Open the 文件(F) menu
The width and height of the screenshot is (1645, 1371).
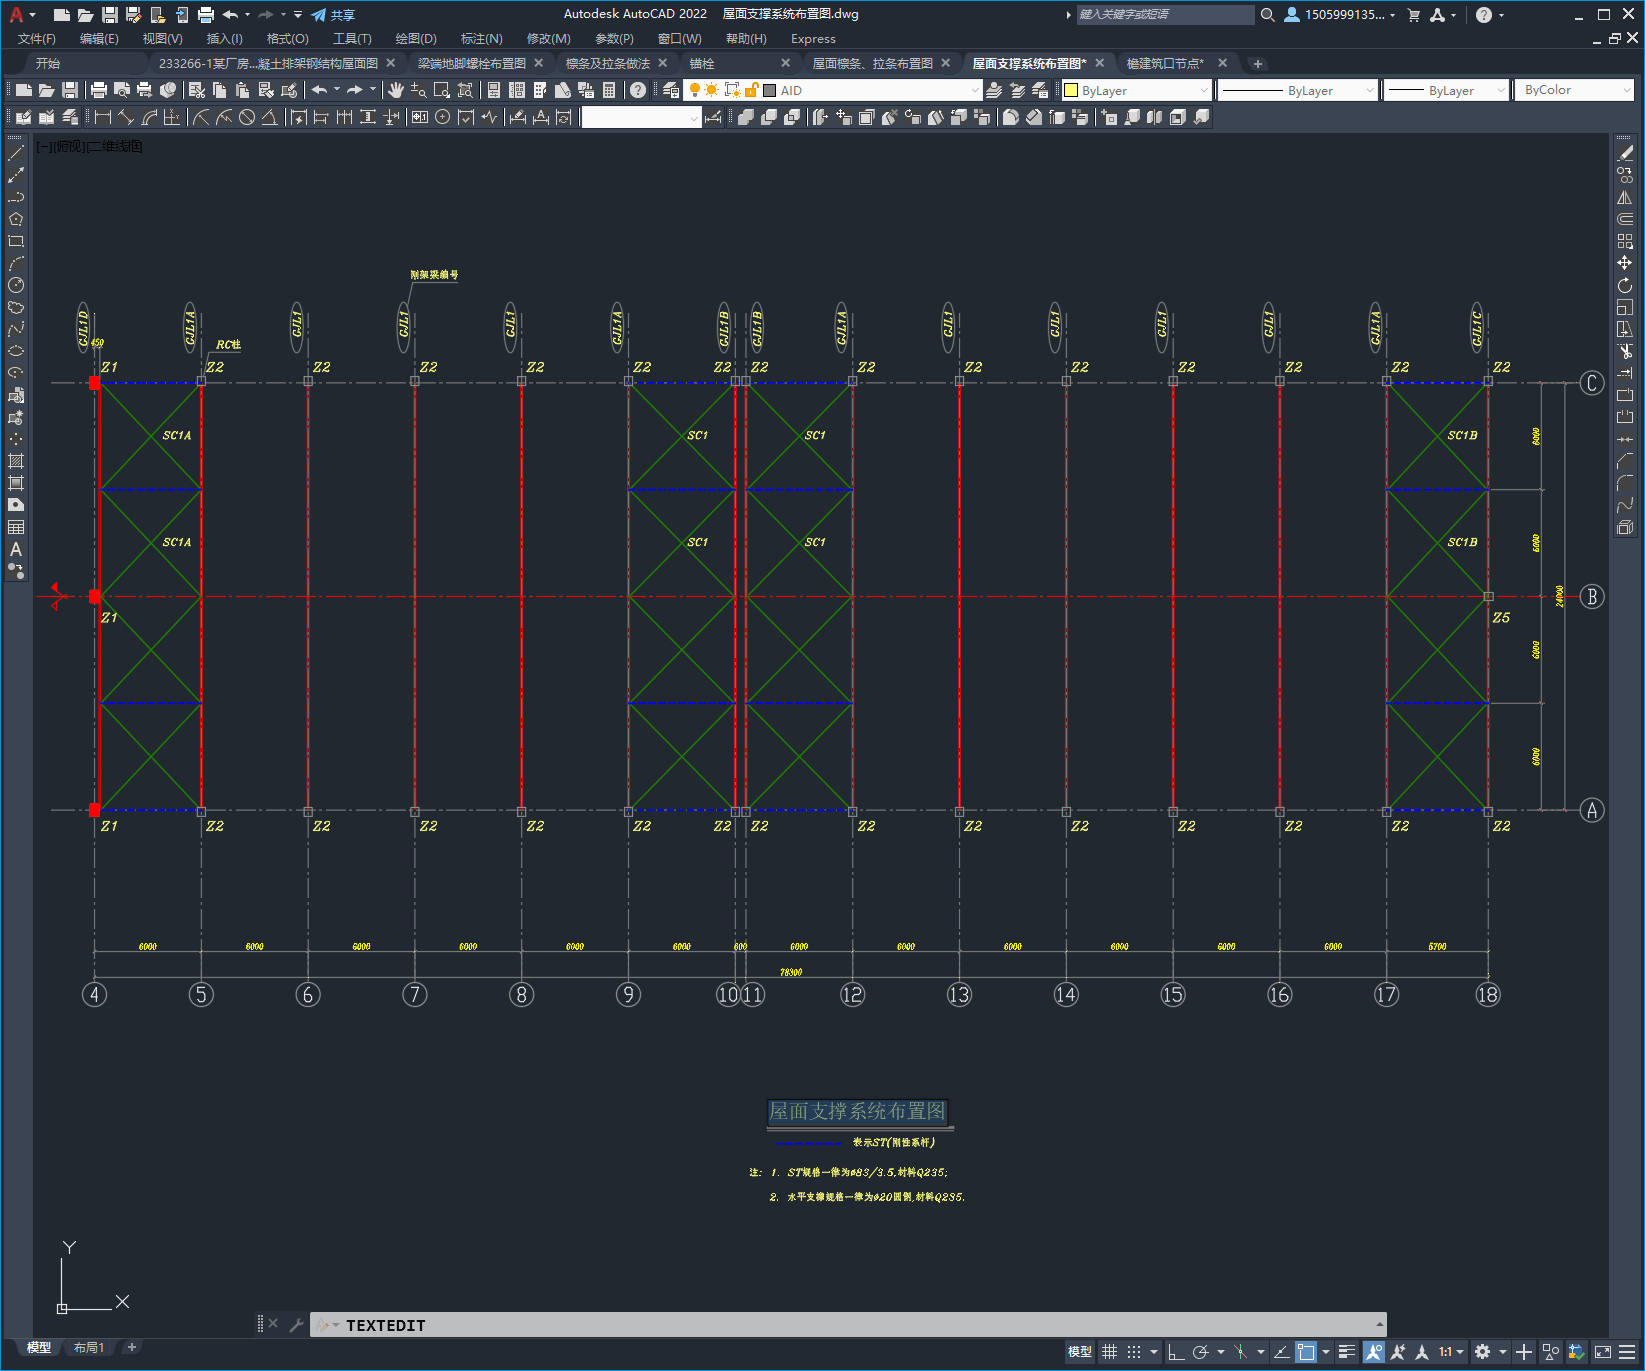pos(37,39)
